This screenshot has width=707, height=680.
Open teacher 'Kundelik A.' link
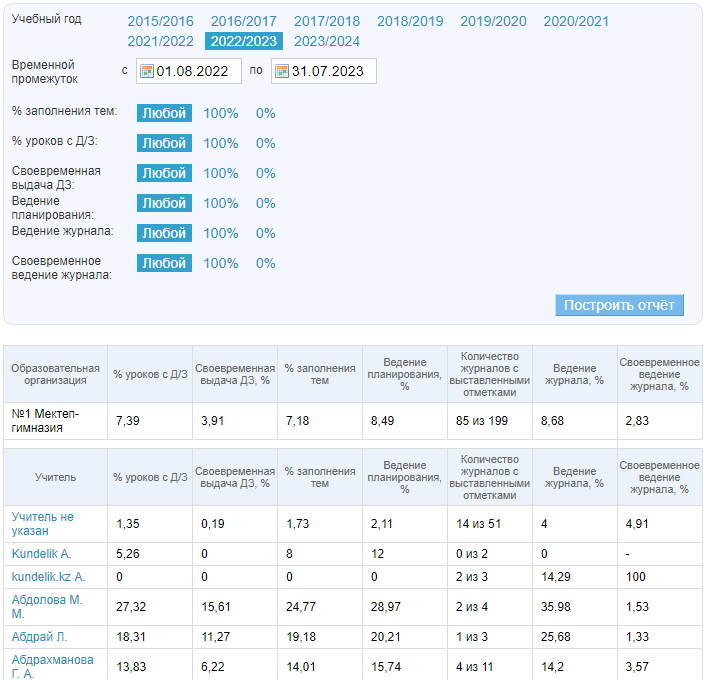[x=41, y=553]
